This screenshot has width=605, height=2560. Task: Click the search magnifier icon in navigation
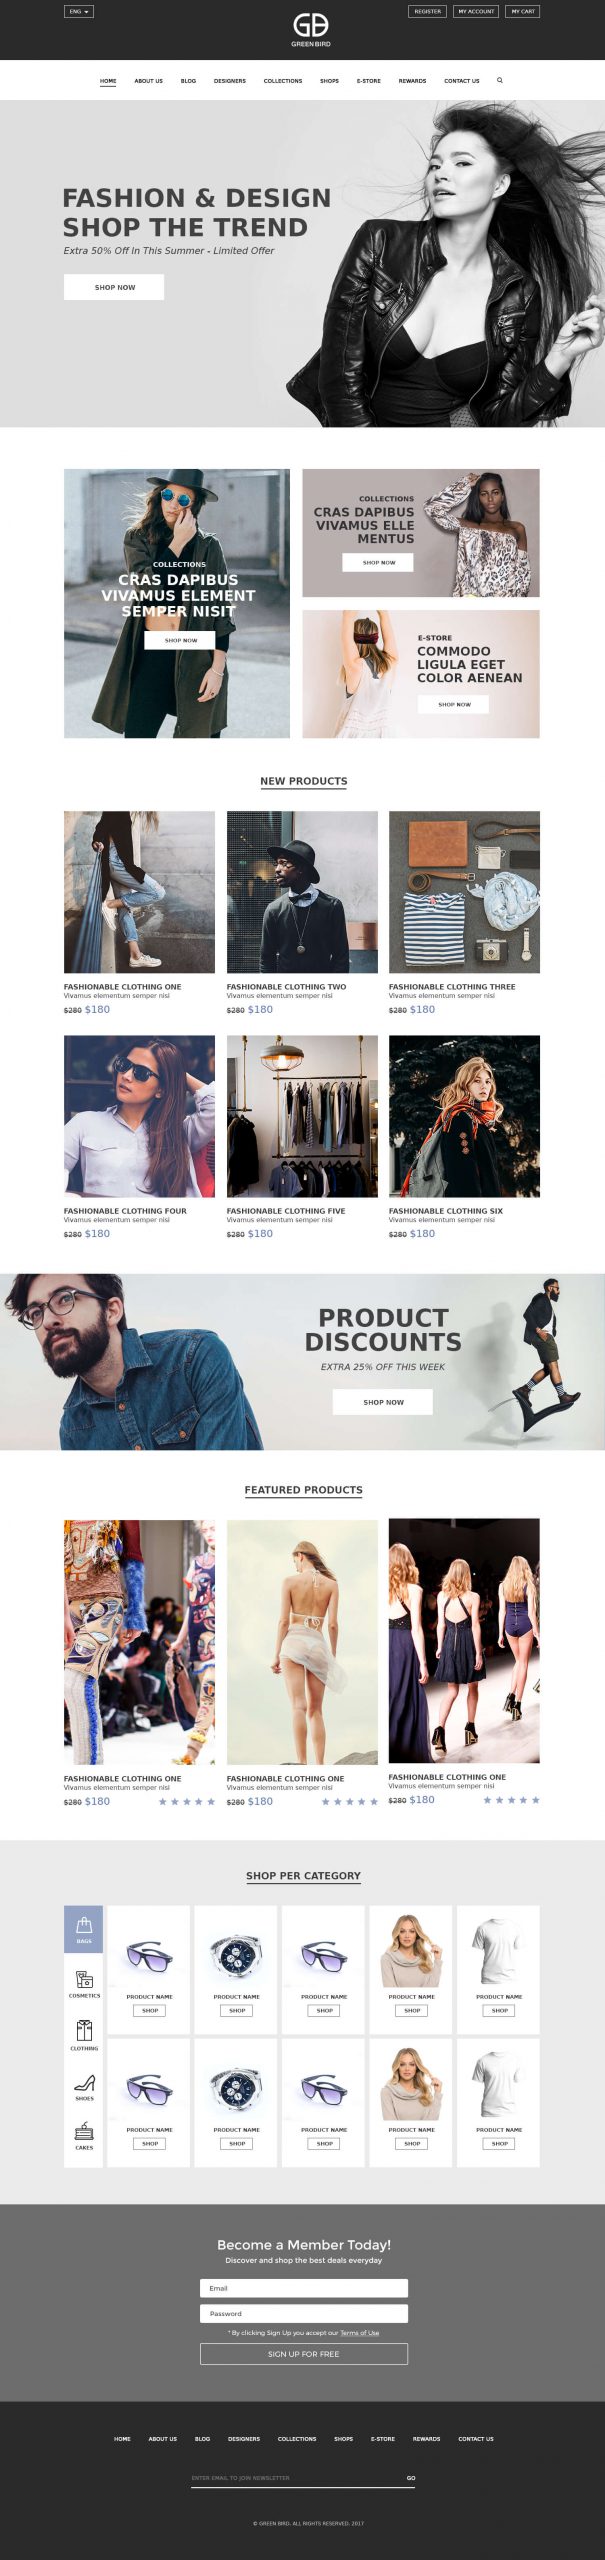point(500,80)
